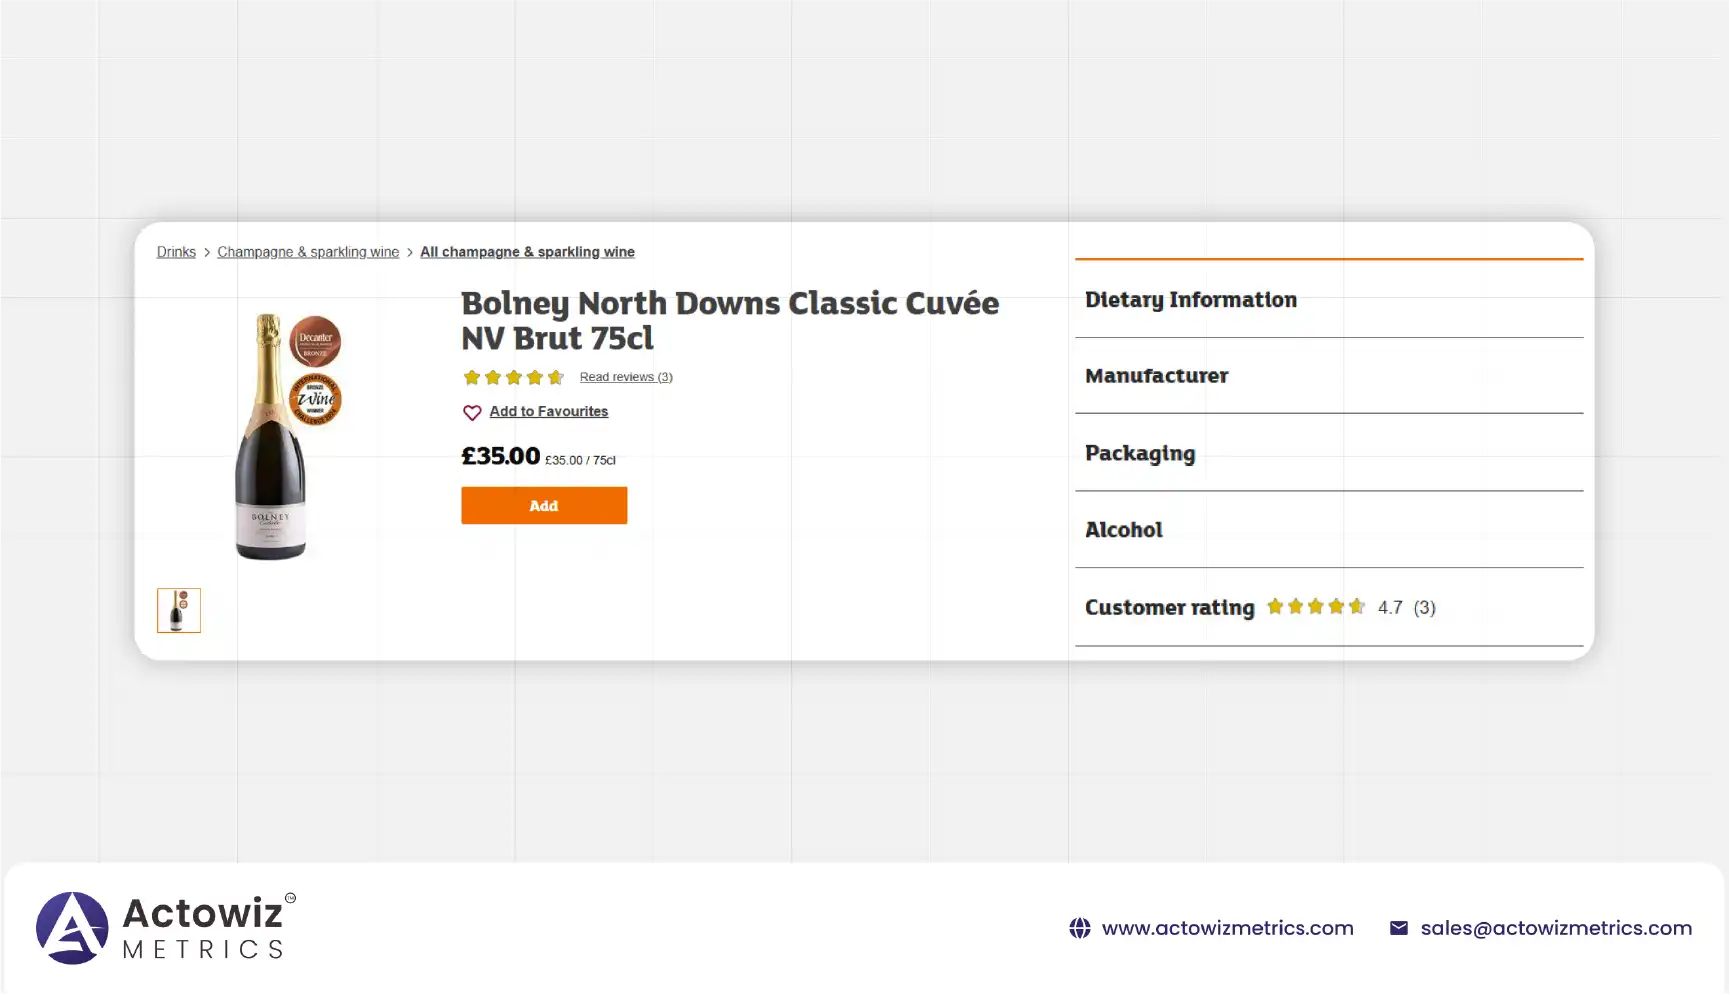Click the large Bolney bottle image
This screenshot has height=995, width=1731.
(269, 440)
